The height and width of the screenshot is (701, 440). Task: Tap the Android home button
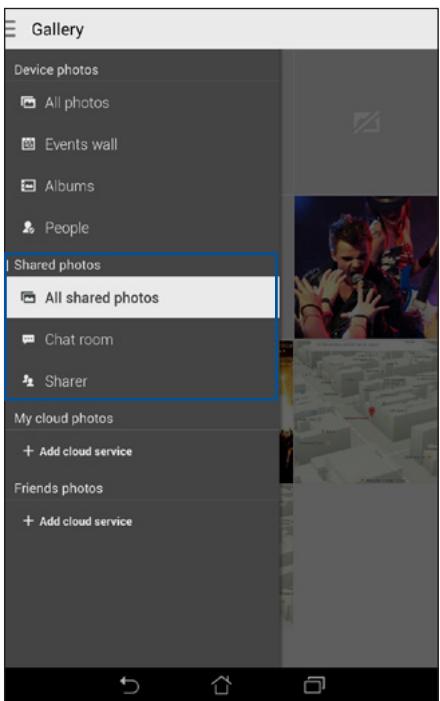point(221,684)
